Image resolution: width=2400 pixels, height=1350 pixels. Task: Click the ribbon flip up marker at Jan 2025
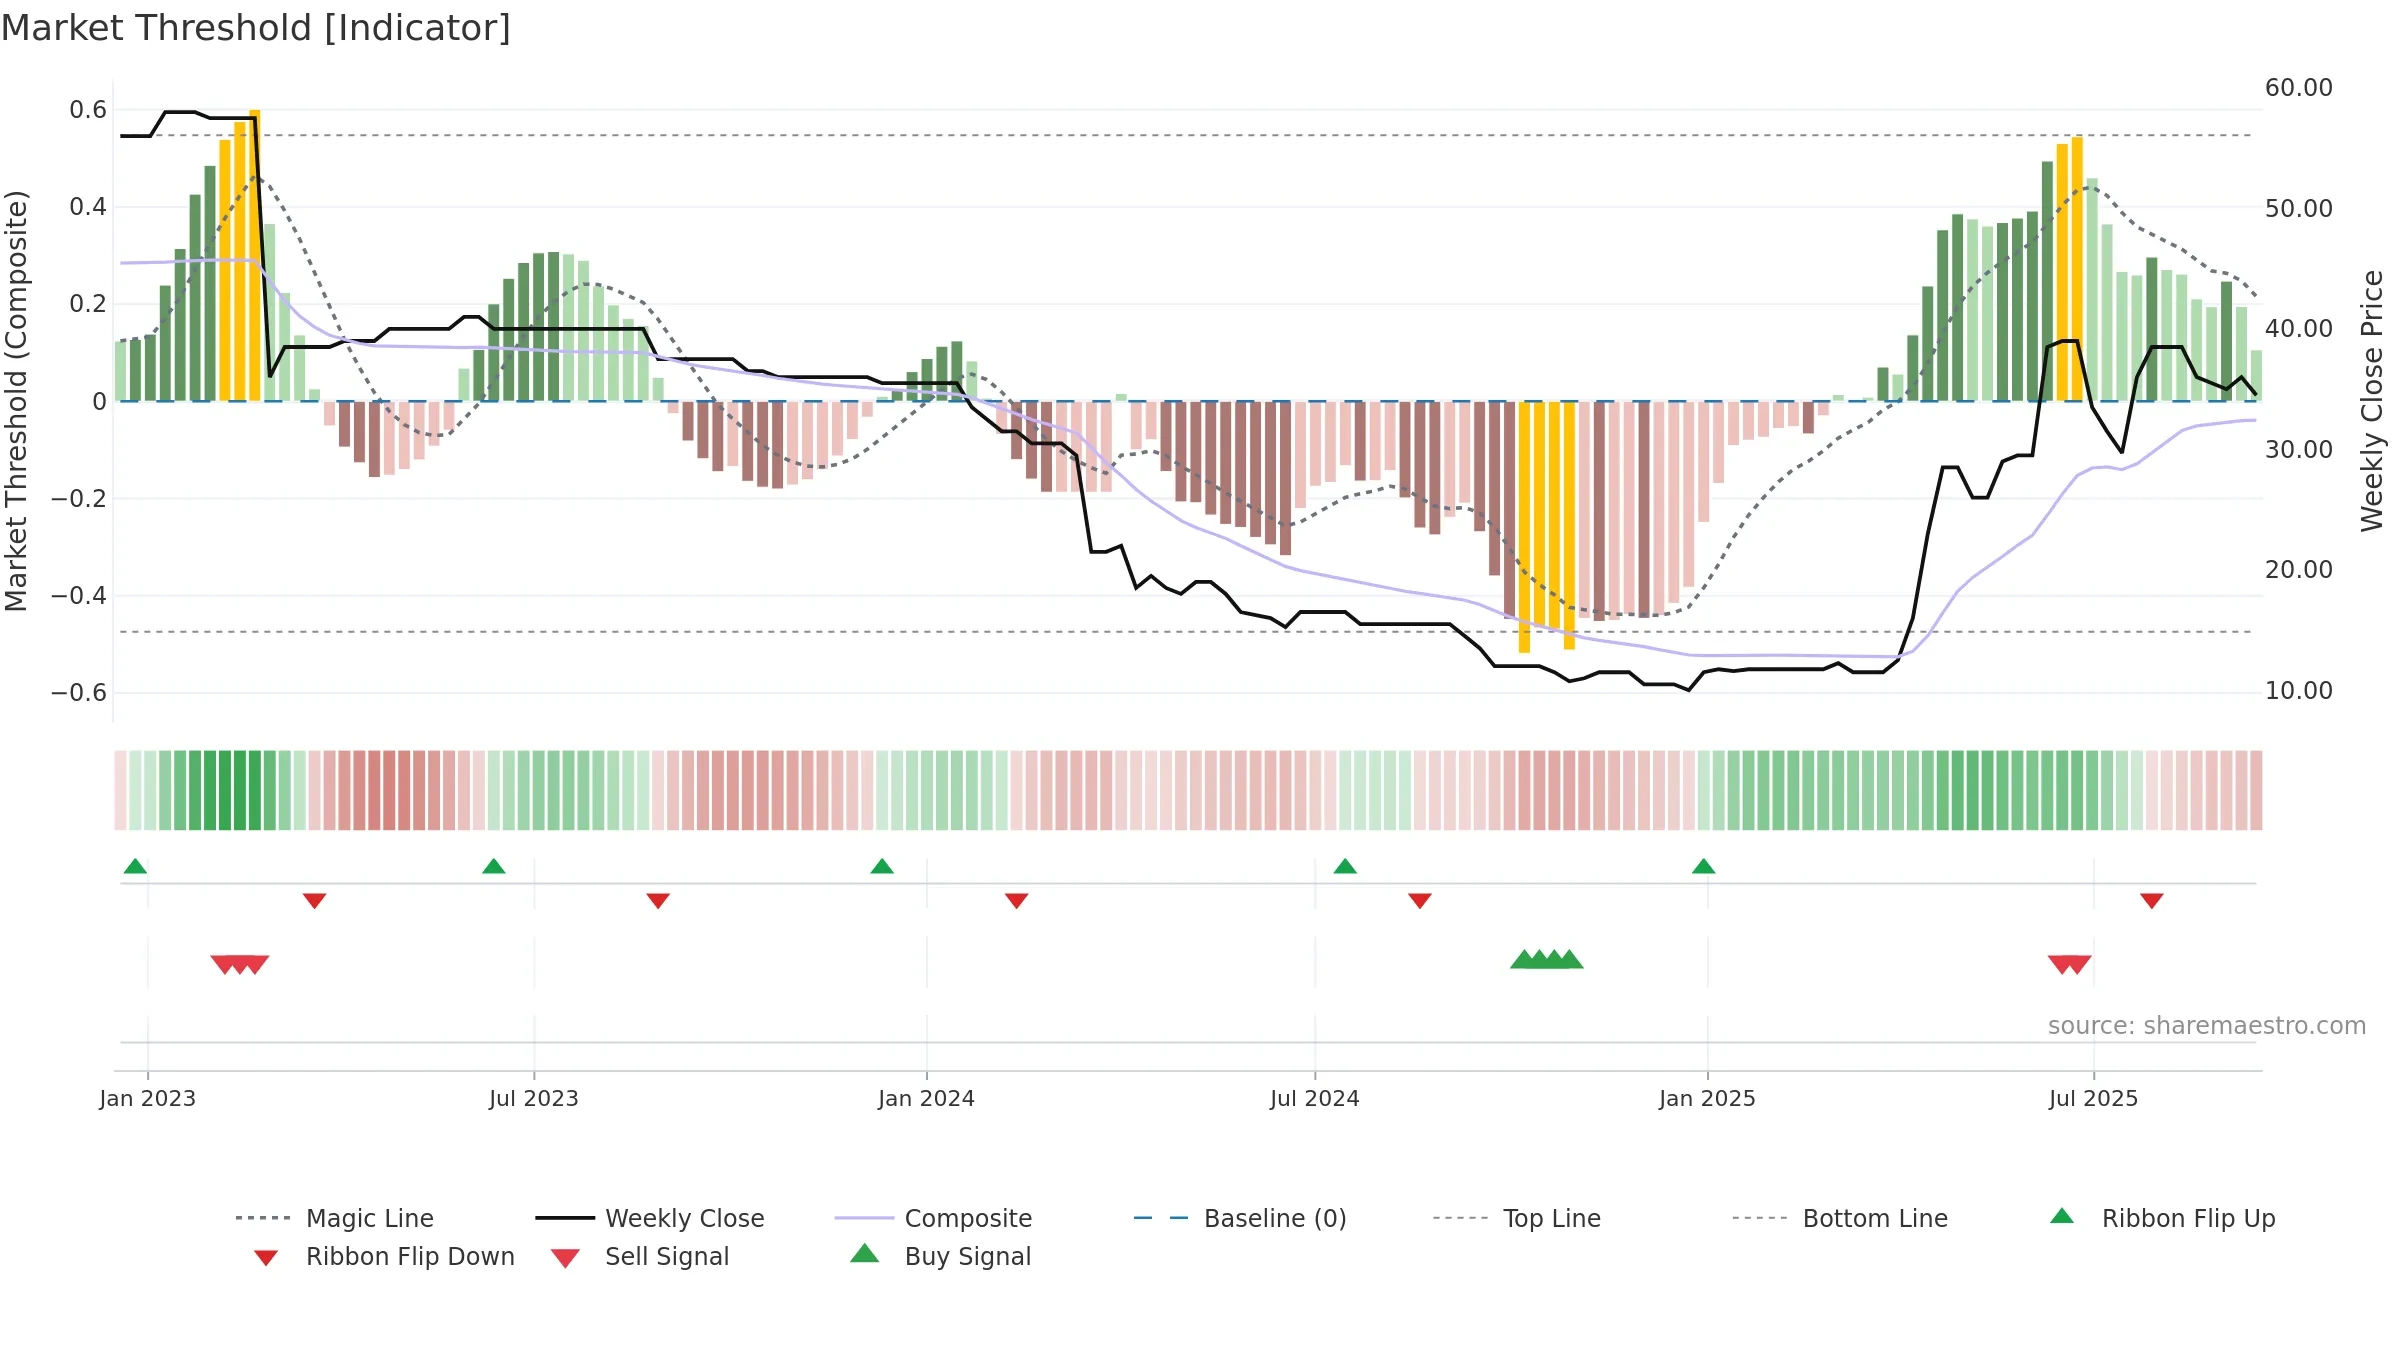1704,866
